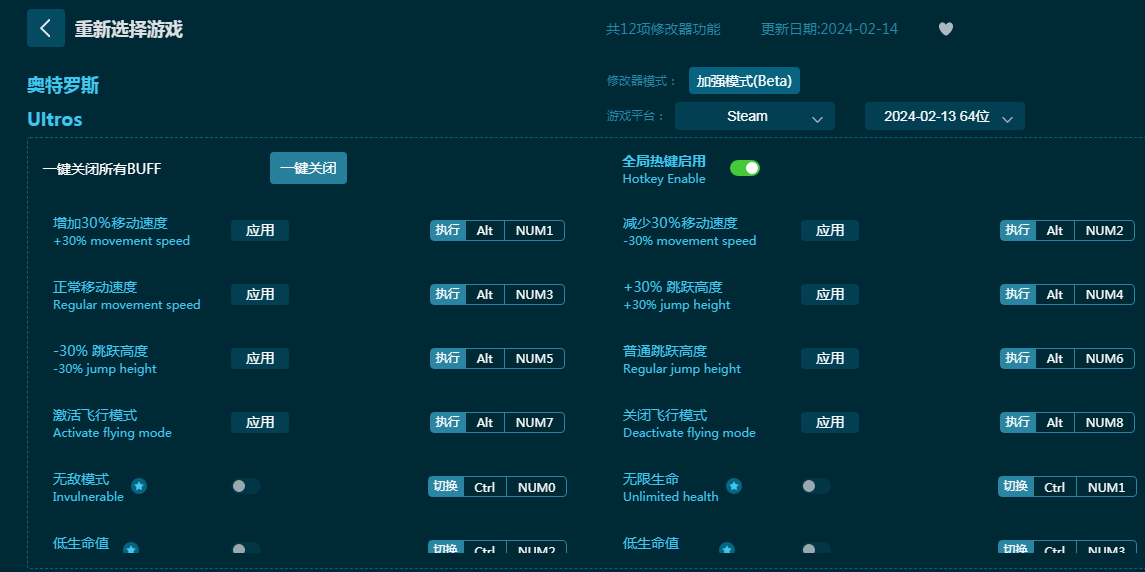Click NUM6 hotkey for Regular jump height
This screenshot has width=1145, height=572.
1104,358
